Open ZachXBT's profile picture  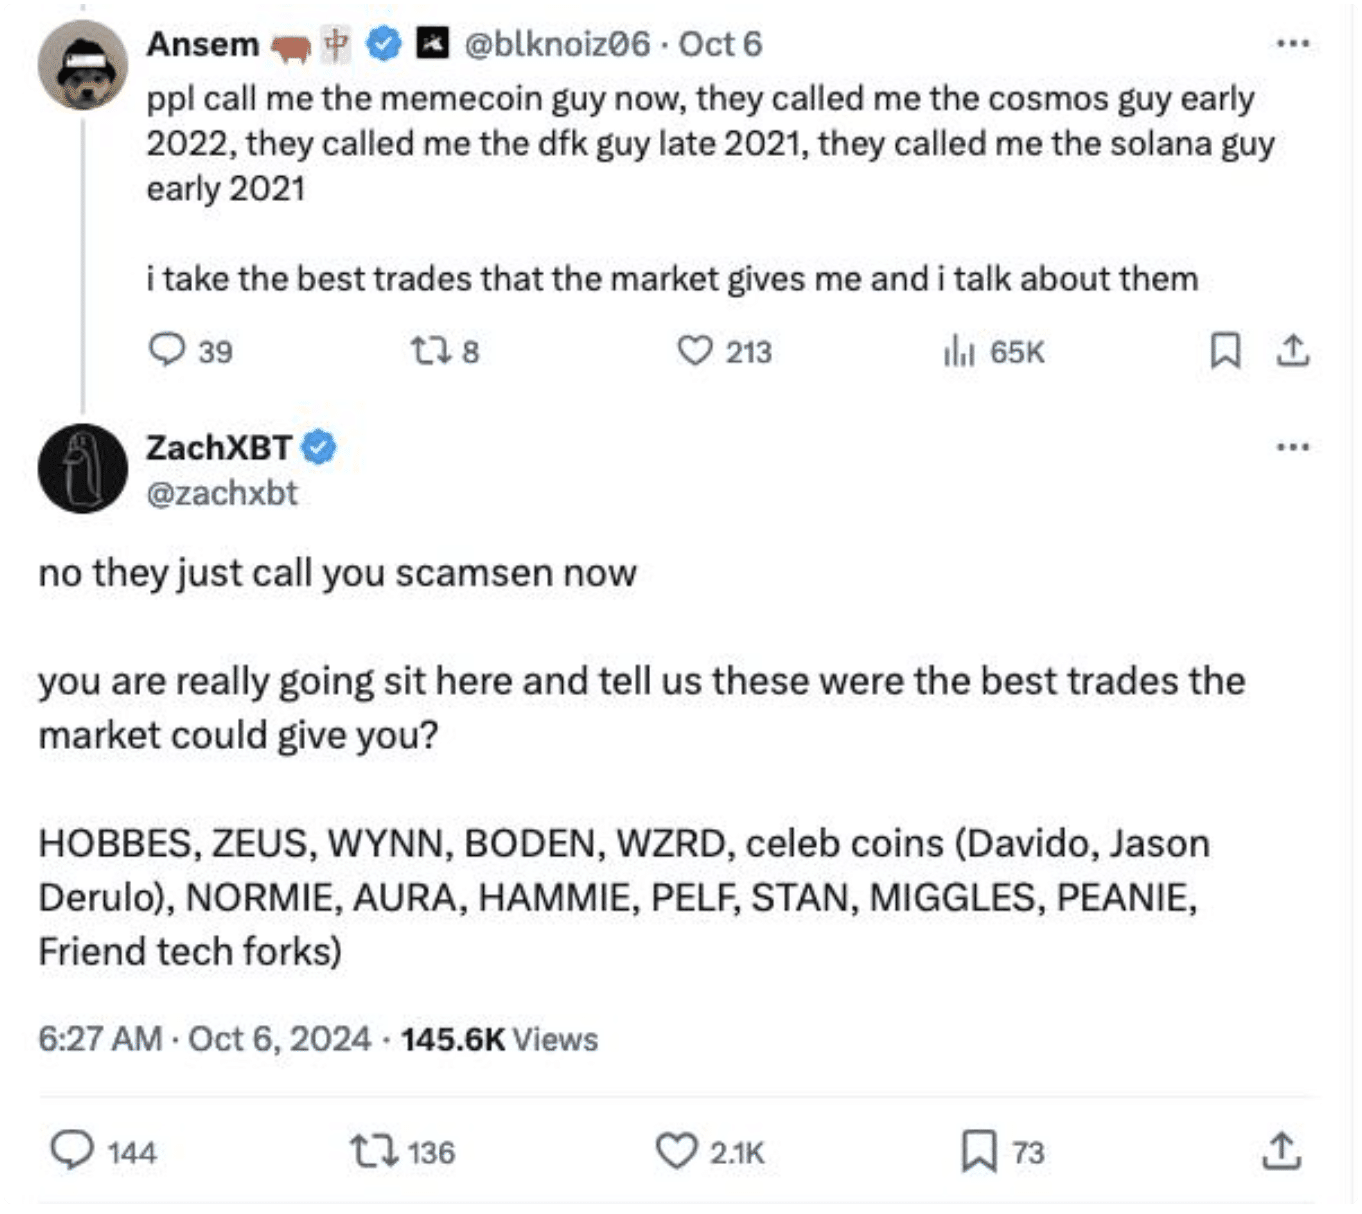coord(82,468)
